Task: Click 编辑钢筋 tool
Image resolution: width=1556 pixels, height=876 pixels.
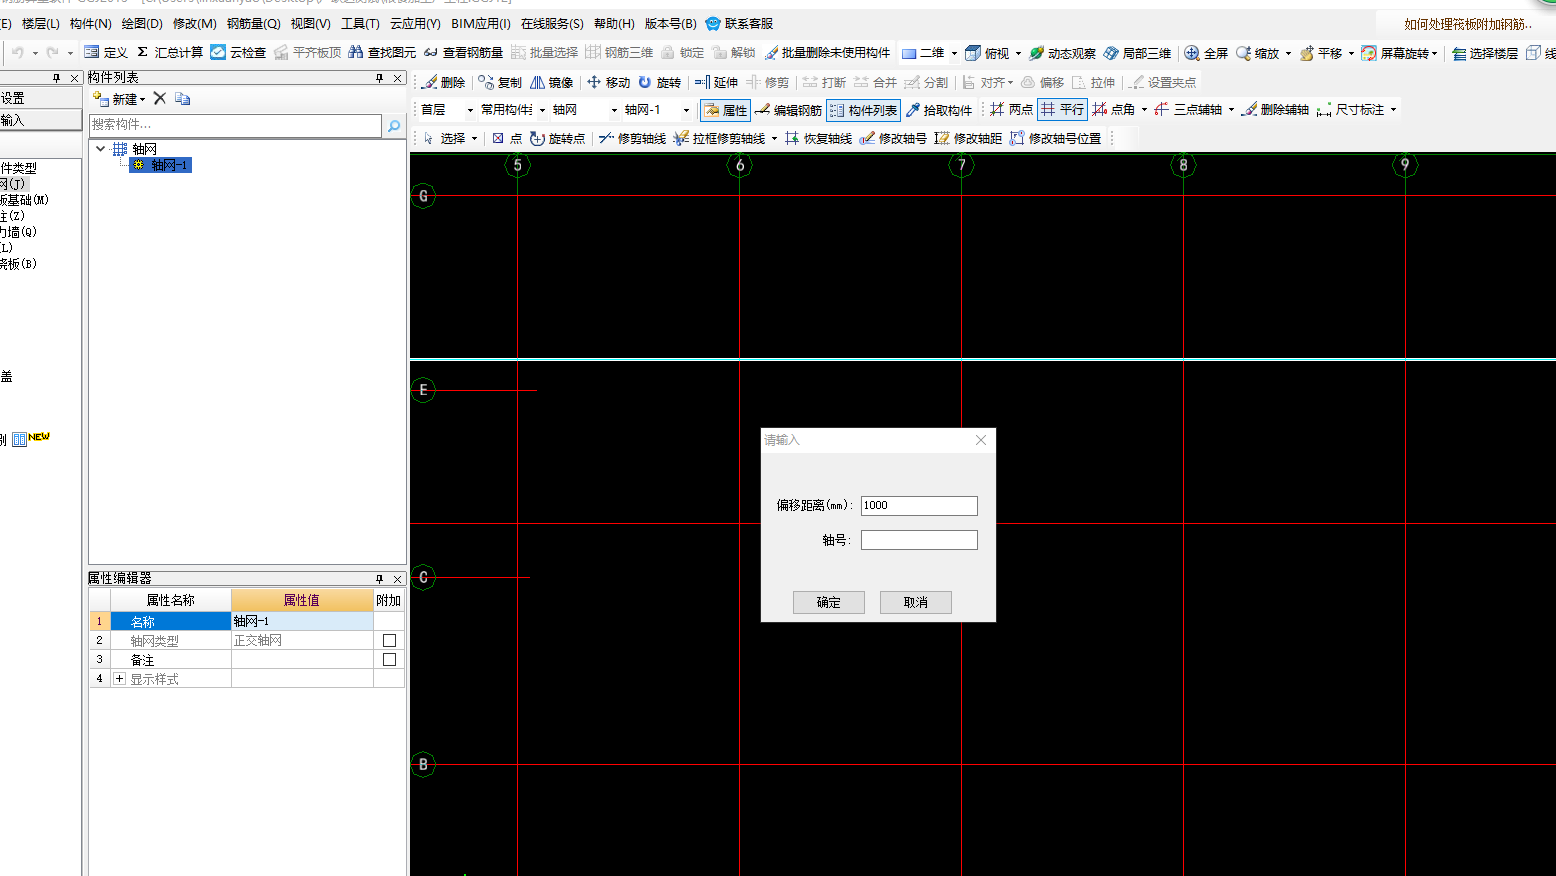Action: tap(788, 110)
